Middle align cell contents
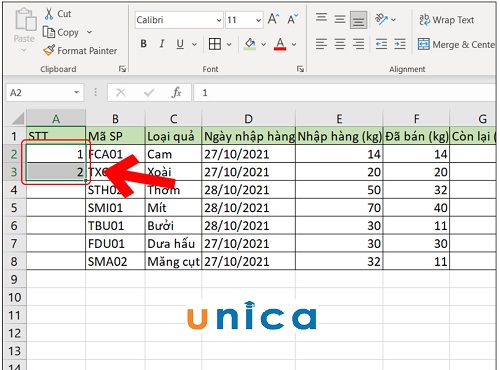This screenshot has height=370, width=500. pos(340,19)
